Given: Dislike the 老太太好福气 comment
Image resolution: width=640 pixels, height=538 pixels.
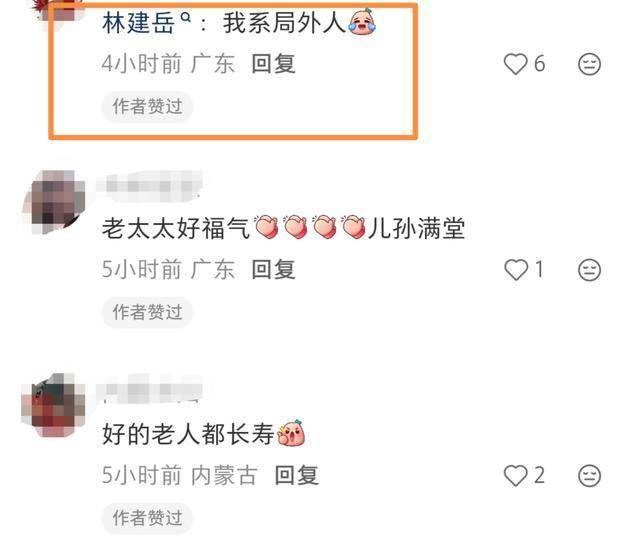Looking at the screenshot, I should pos(589,270).
